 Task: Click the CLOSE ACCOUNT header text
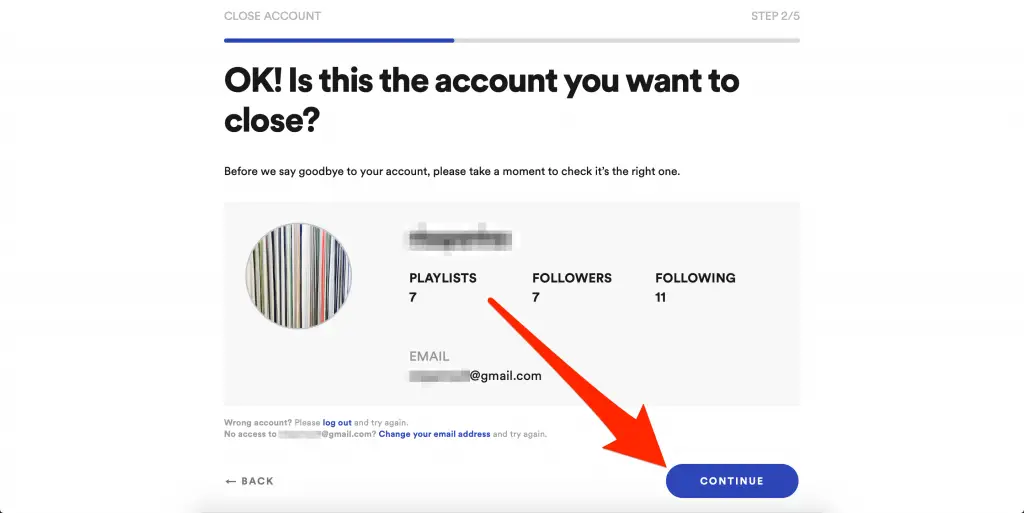tap(272, 16)
